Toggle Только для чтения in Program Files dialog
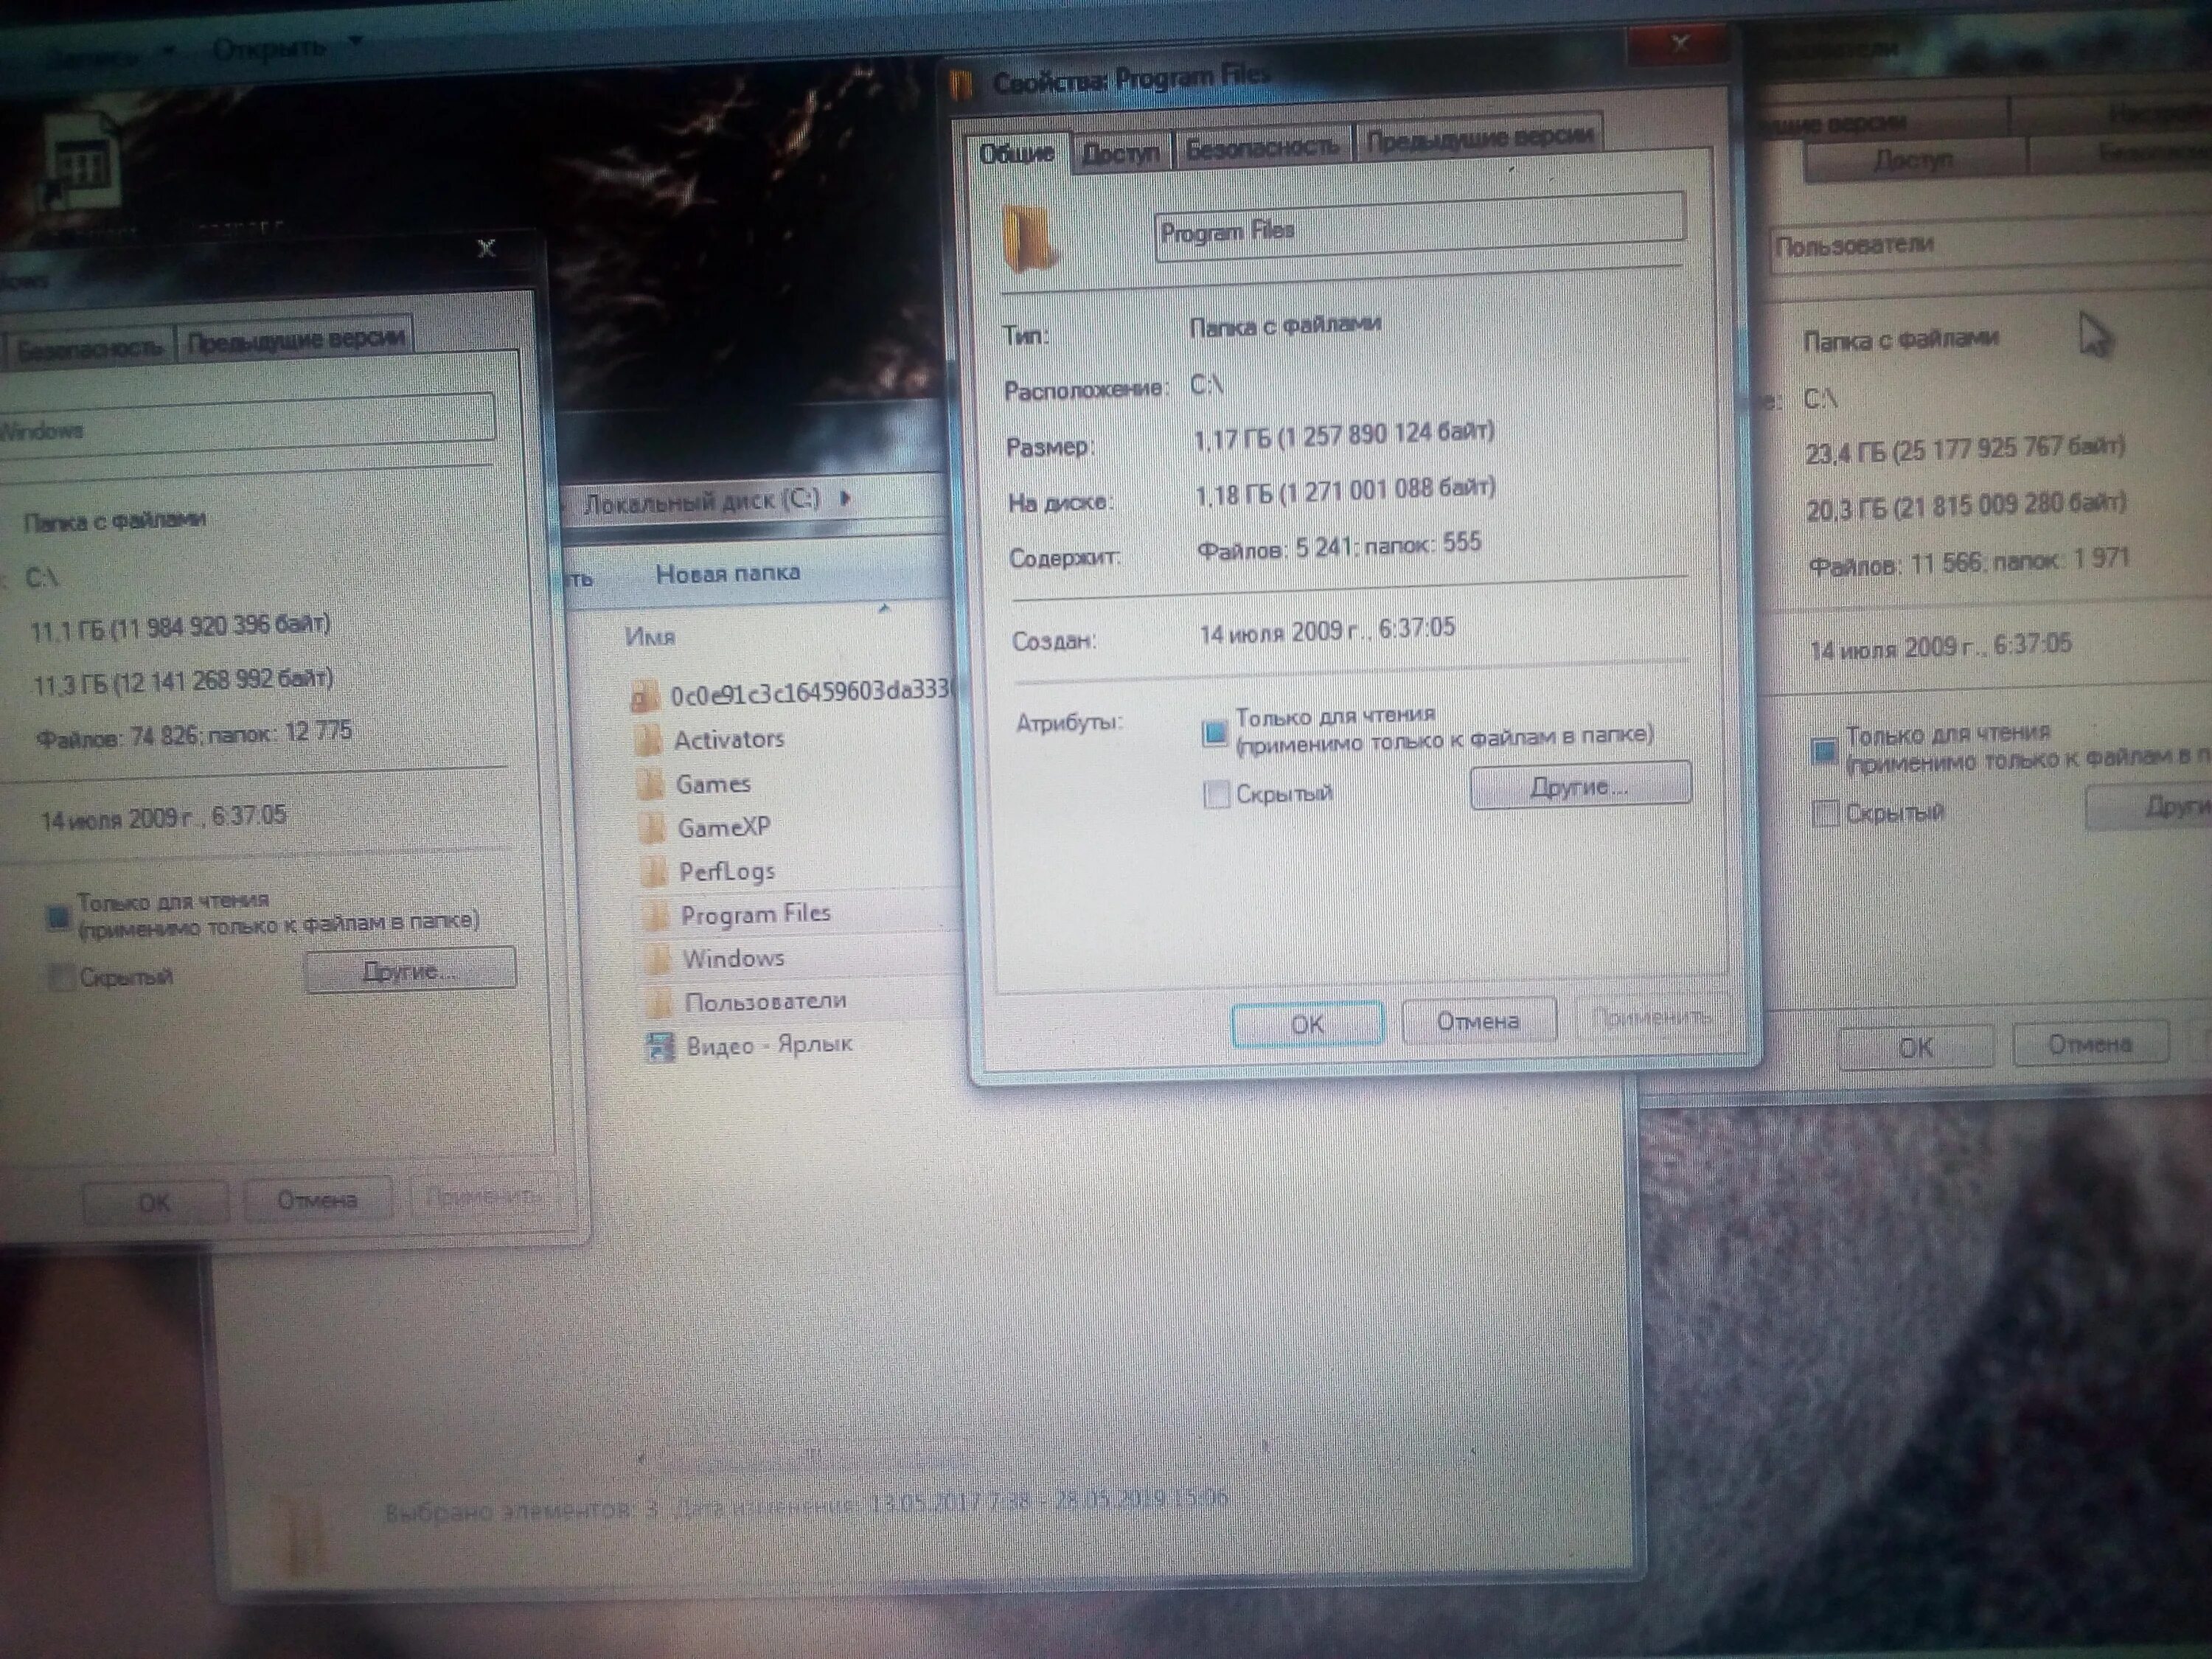Screen dimensions: 2212x1659 [x=1214, y=733]
